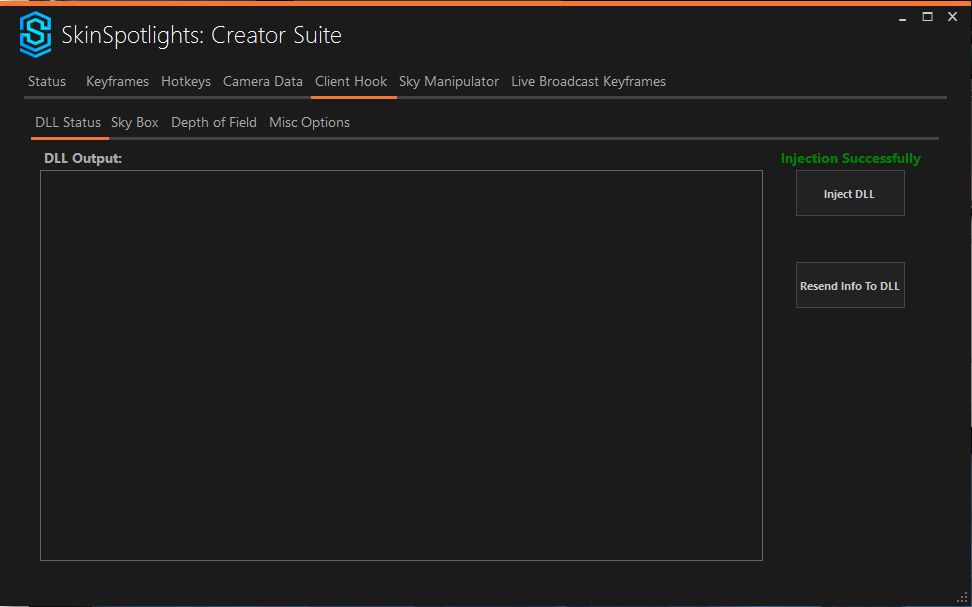Open the Sky Box sub-tab

point(135,122)
